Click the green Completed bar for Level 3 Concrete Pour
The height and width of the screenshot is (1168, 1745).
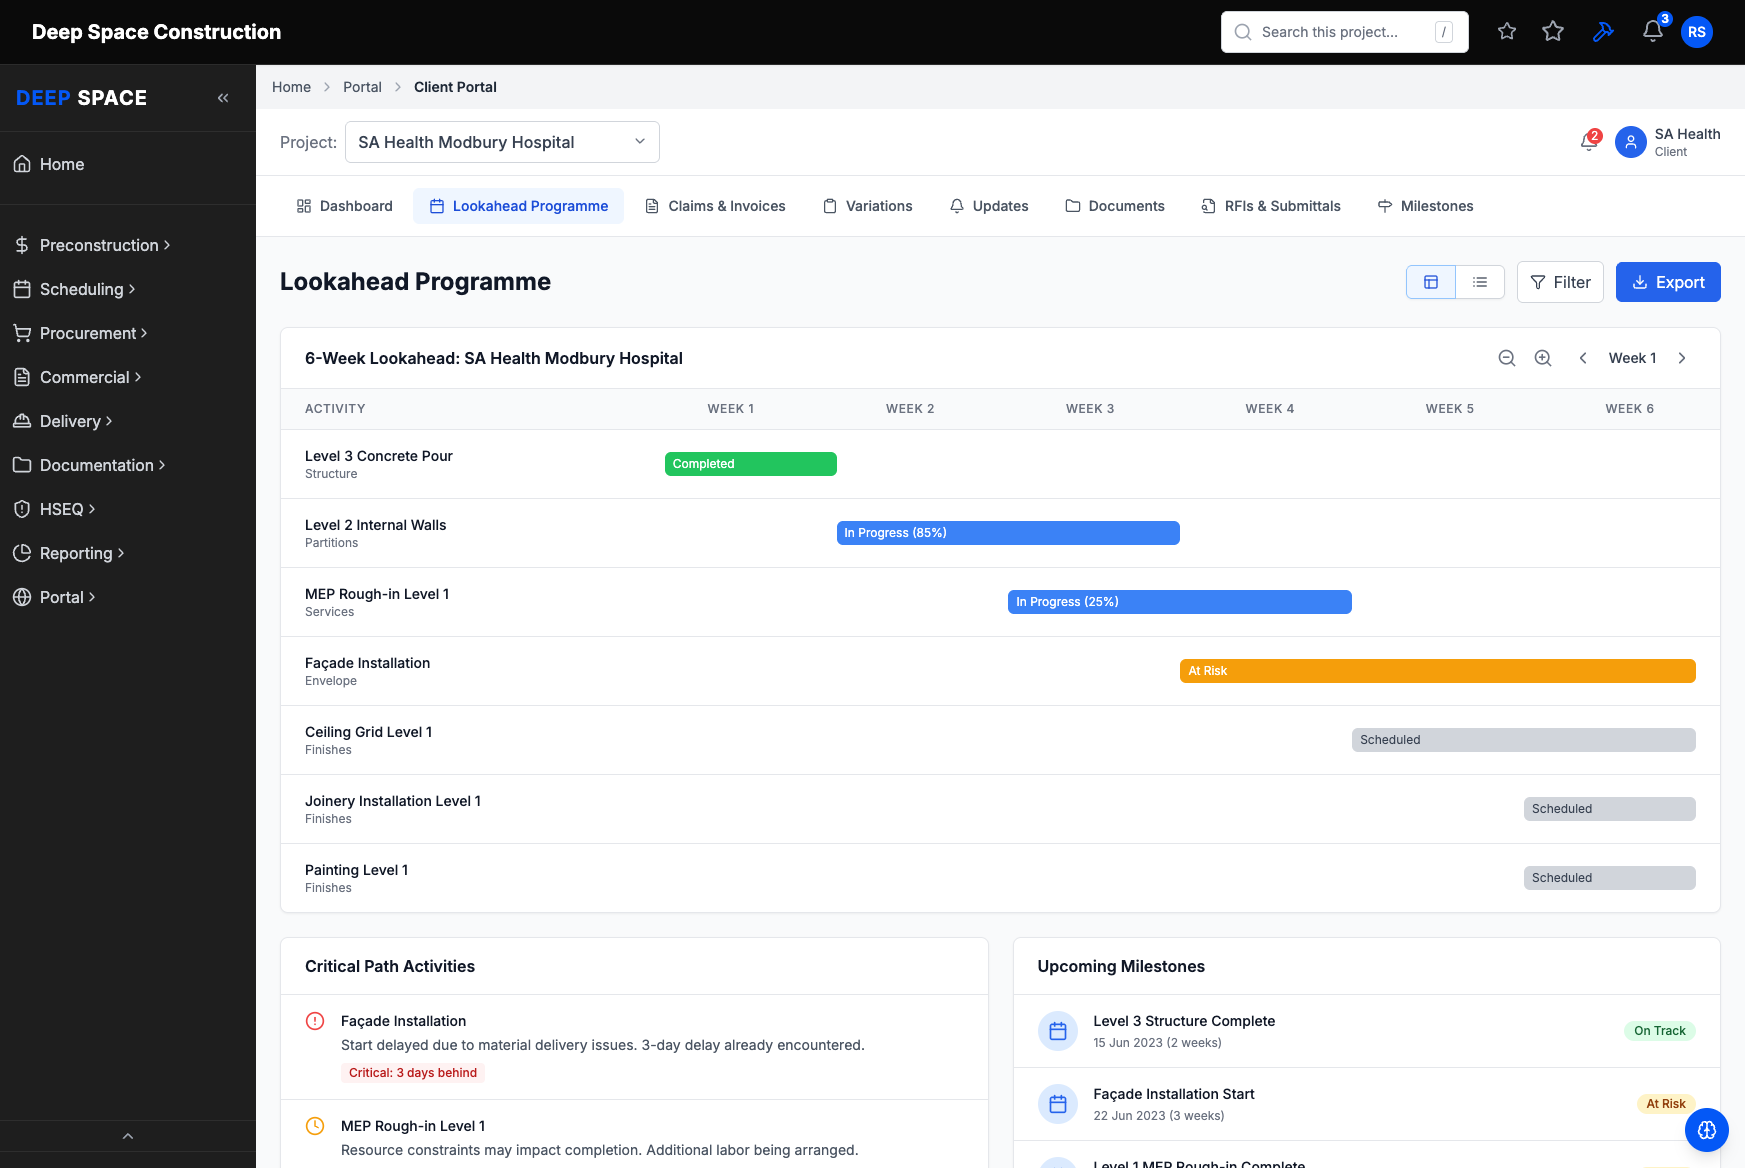(751, 464)
